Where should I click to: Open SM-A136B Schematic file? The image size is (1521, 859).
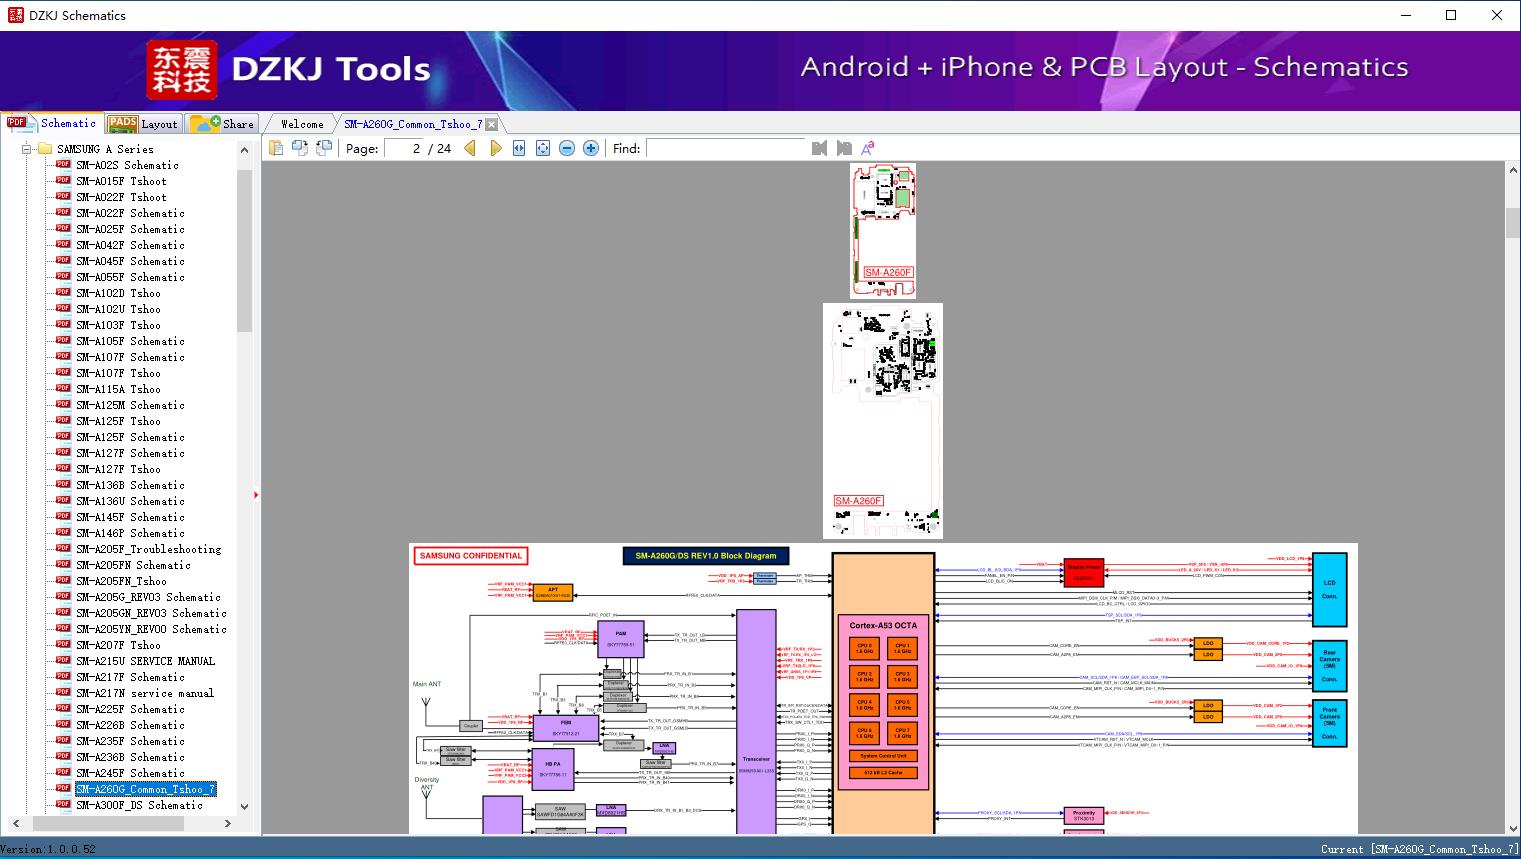point(130,485)
